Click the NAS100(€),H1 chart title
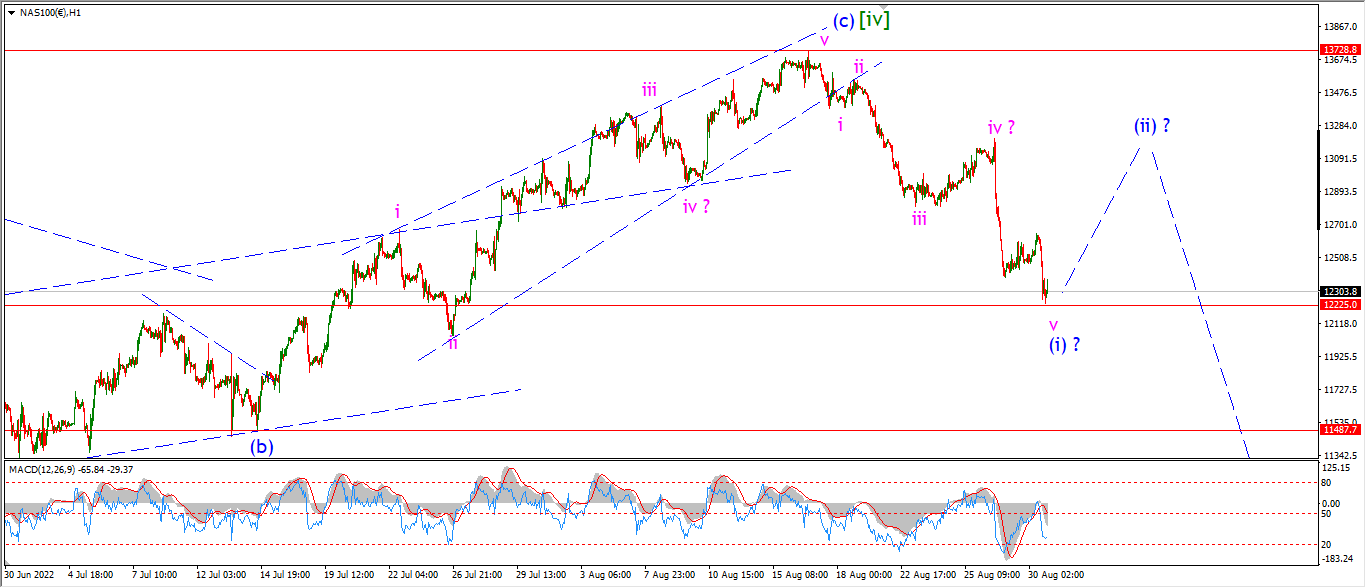The image size is (1366, 588). [50, 13]
